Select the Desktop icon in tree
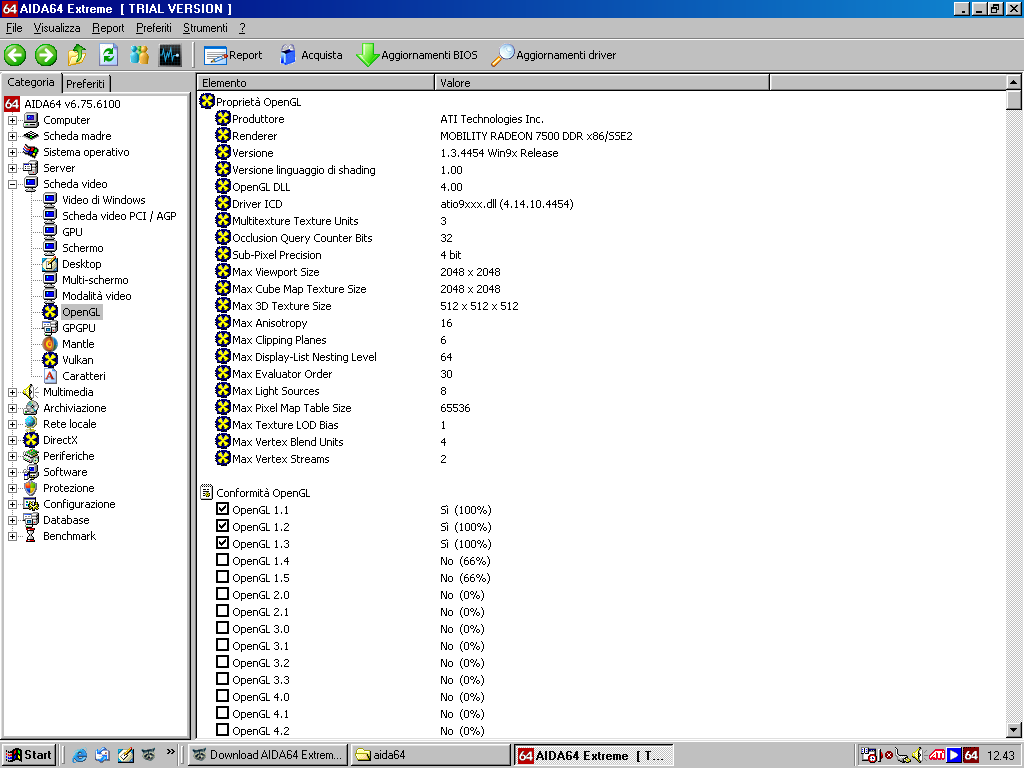This screenshot has width=1024, height=768. (x=50, y=264)
